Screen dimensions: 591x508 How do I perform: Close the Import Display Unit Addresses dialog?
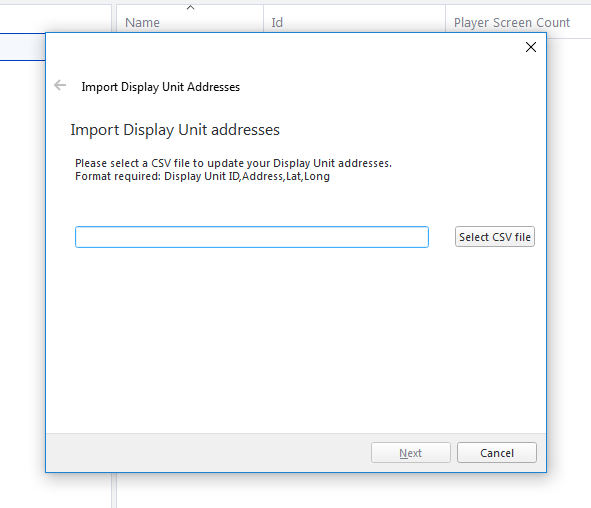tap(531, 47)
